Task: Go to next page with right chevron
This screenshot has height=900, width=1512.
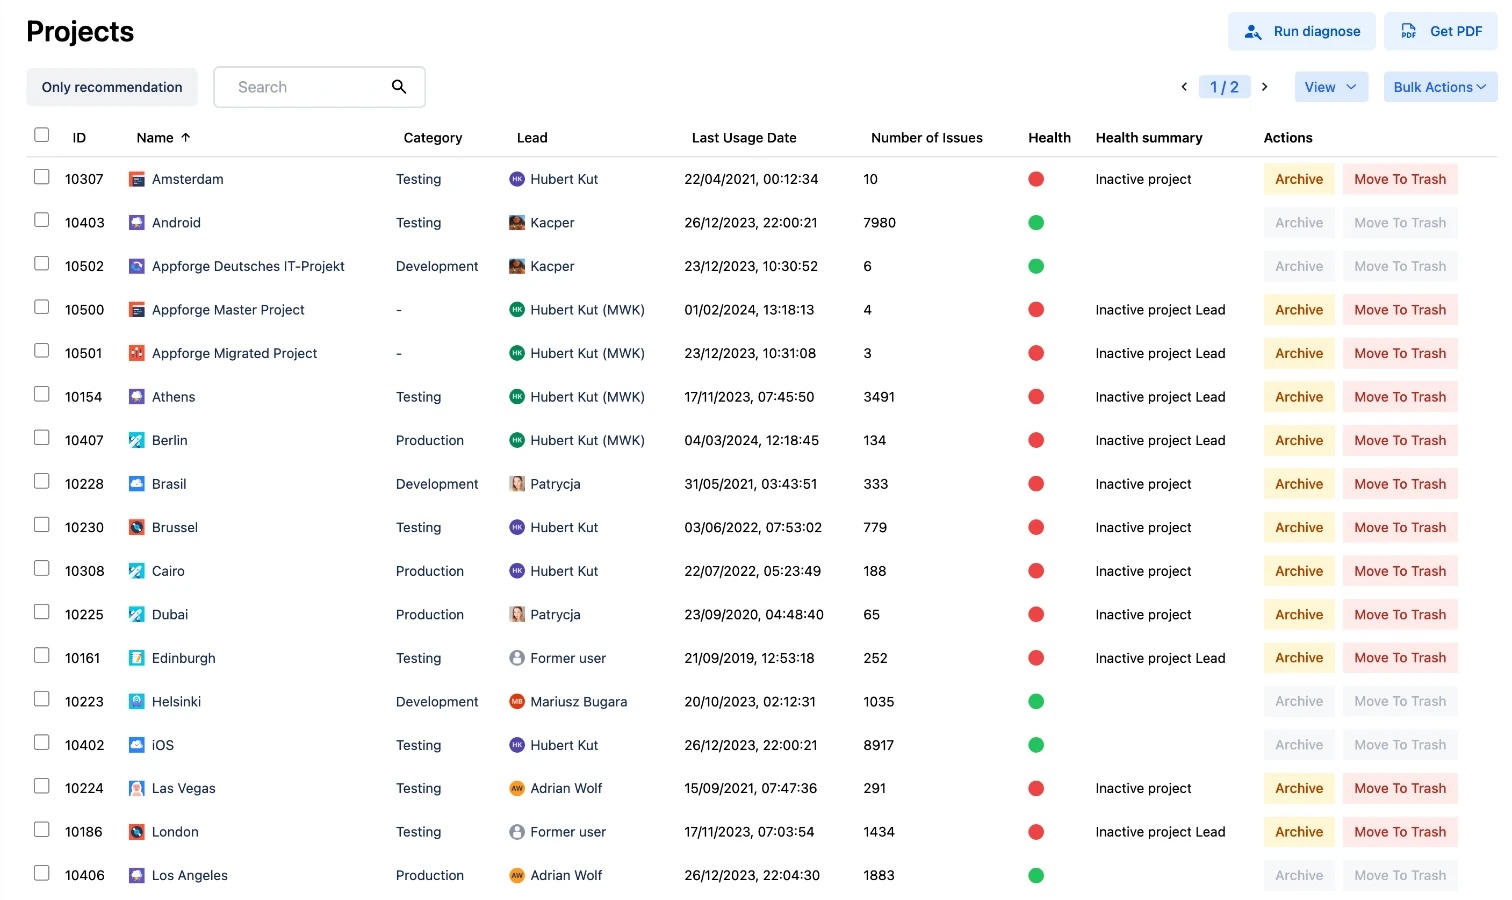Action: tap(1265, 87)
